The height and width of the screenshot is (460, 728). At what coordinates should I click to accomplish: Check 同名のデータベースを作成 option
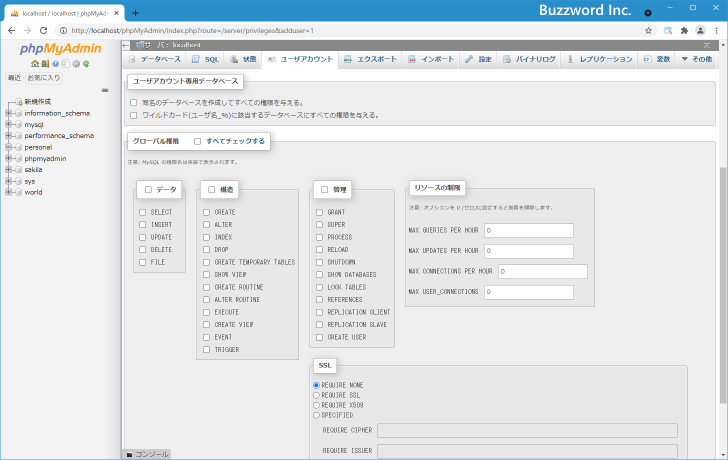[134, 103]
